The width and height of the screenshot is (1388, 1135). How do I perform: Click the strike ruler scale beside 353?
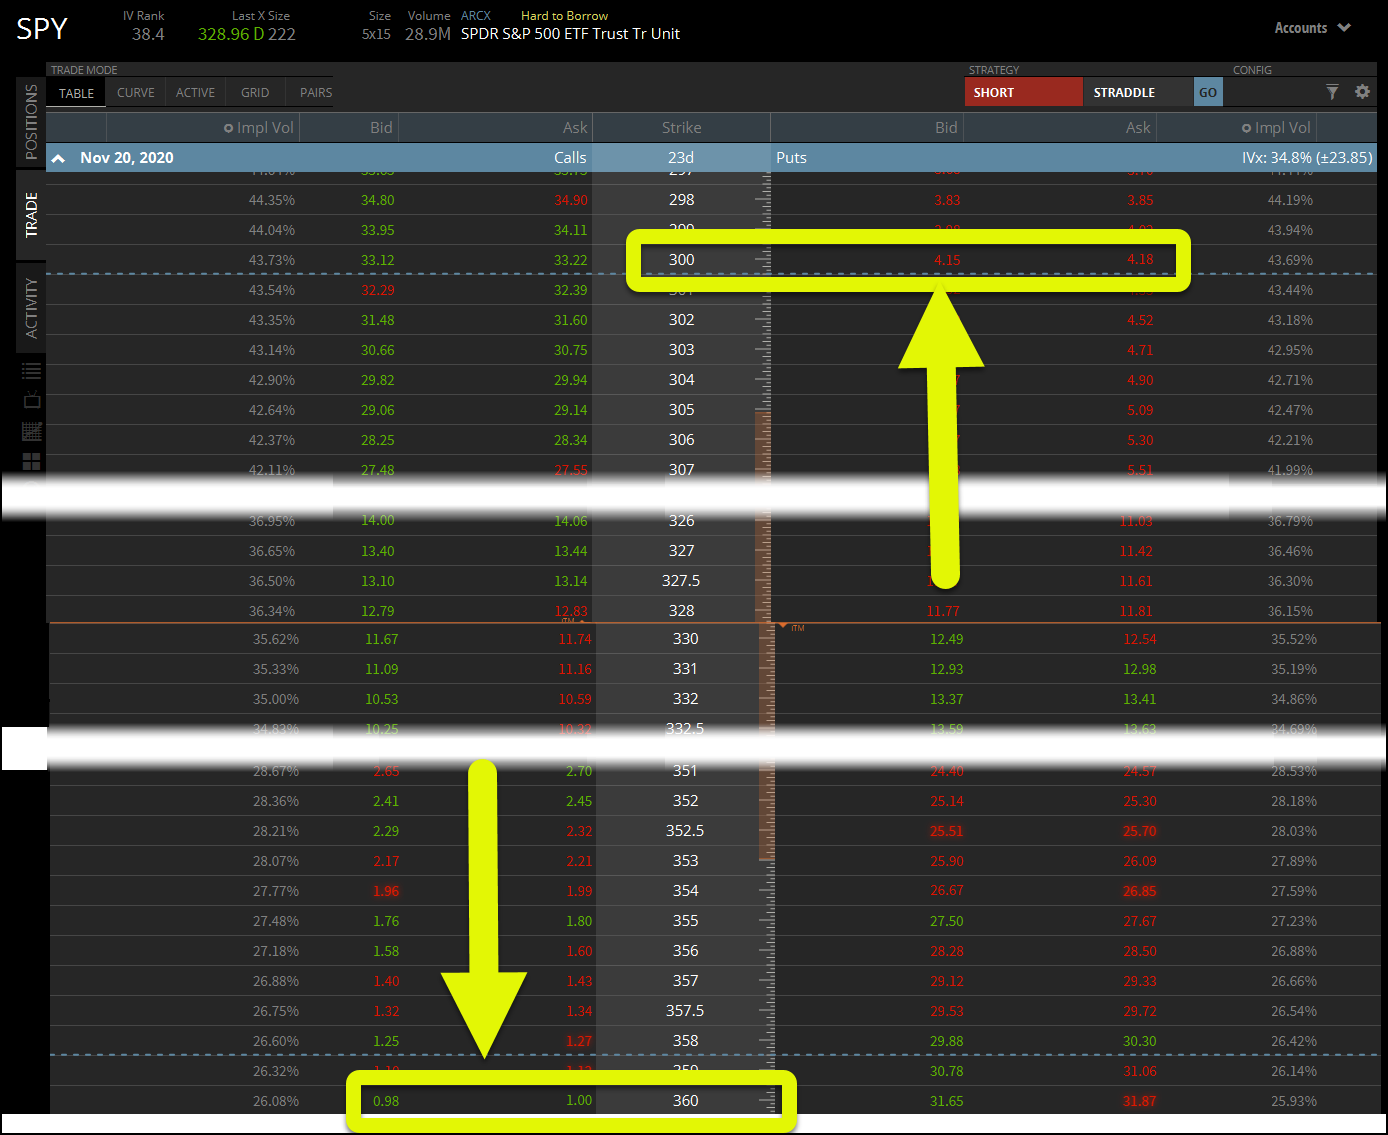pos(766,861)
